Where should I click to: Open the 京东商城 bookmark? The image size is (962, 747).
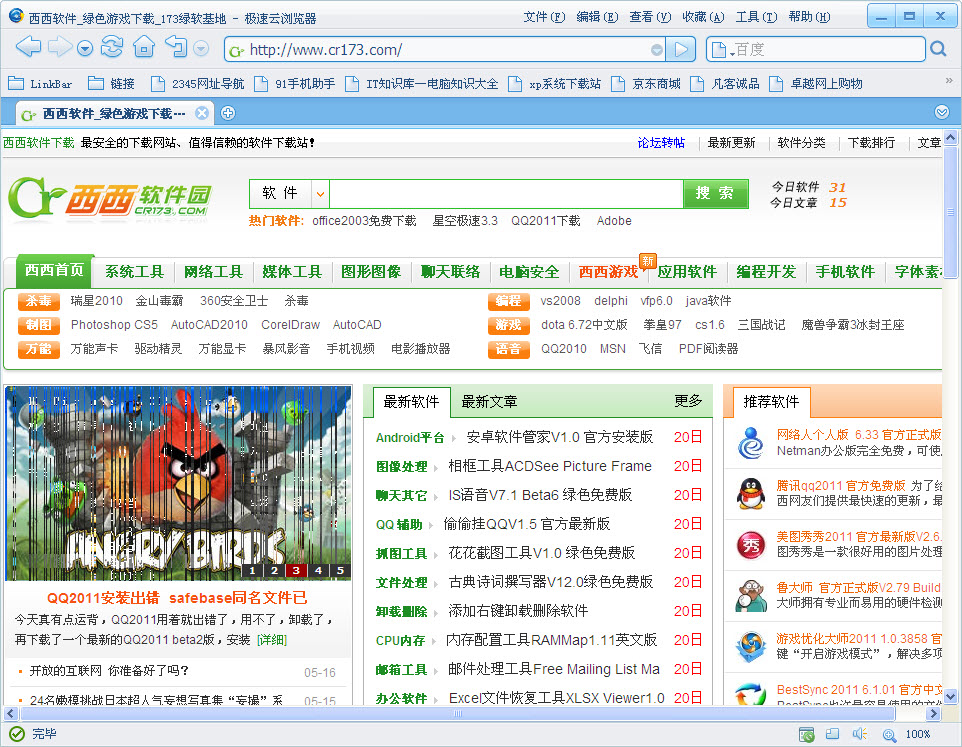[x=646, y=83]
